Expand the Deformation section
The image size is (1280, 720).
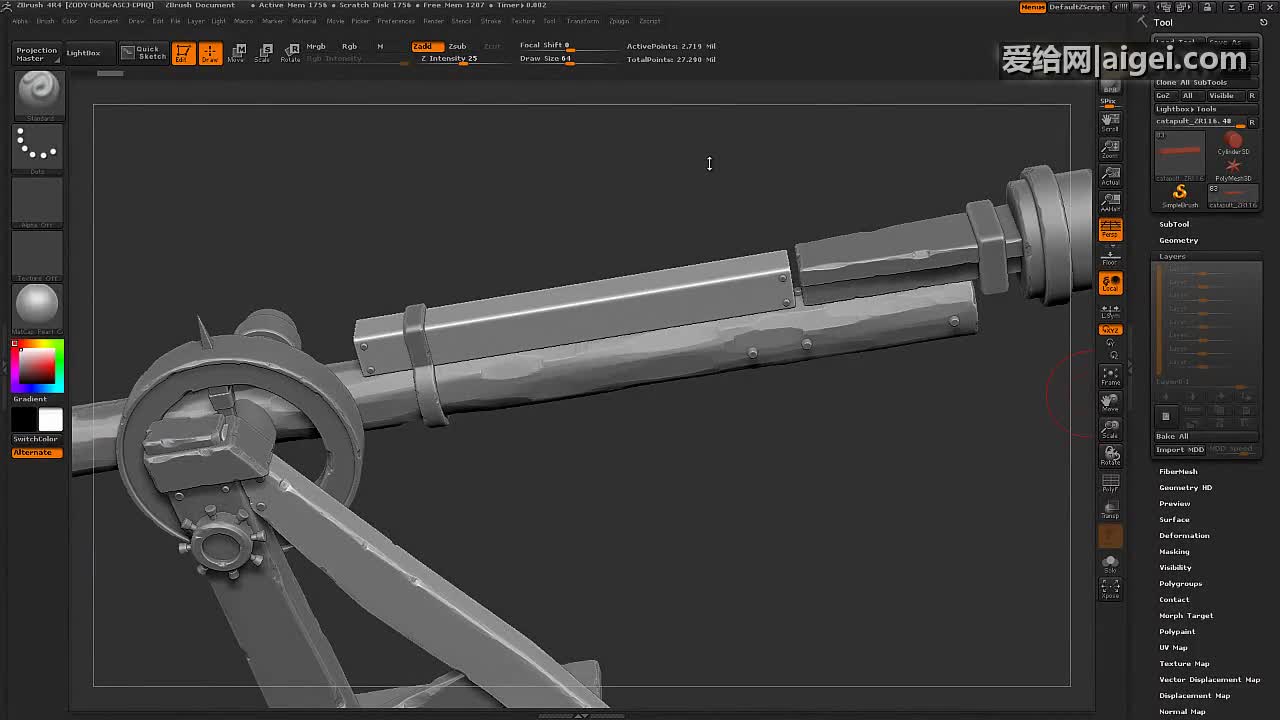tap(1184, 535)
